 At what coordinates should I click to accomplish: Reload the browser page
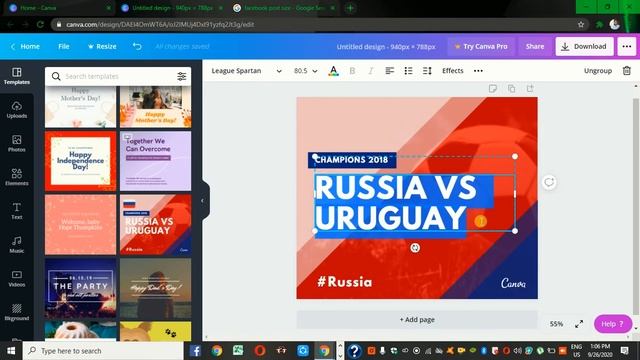point(40,24)
